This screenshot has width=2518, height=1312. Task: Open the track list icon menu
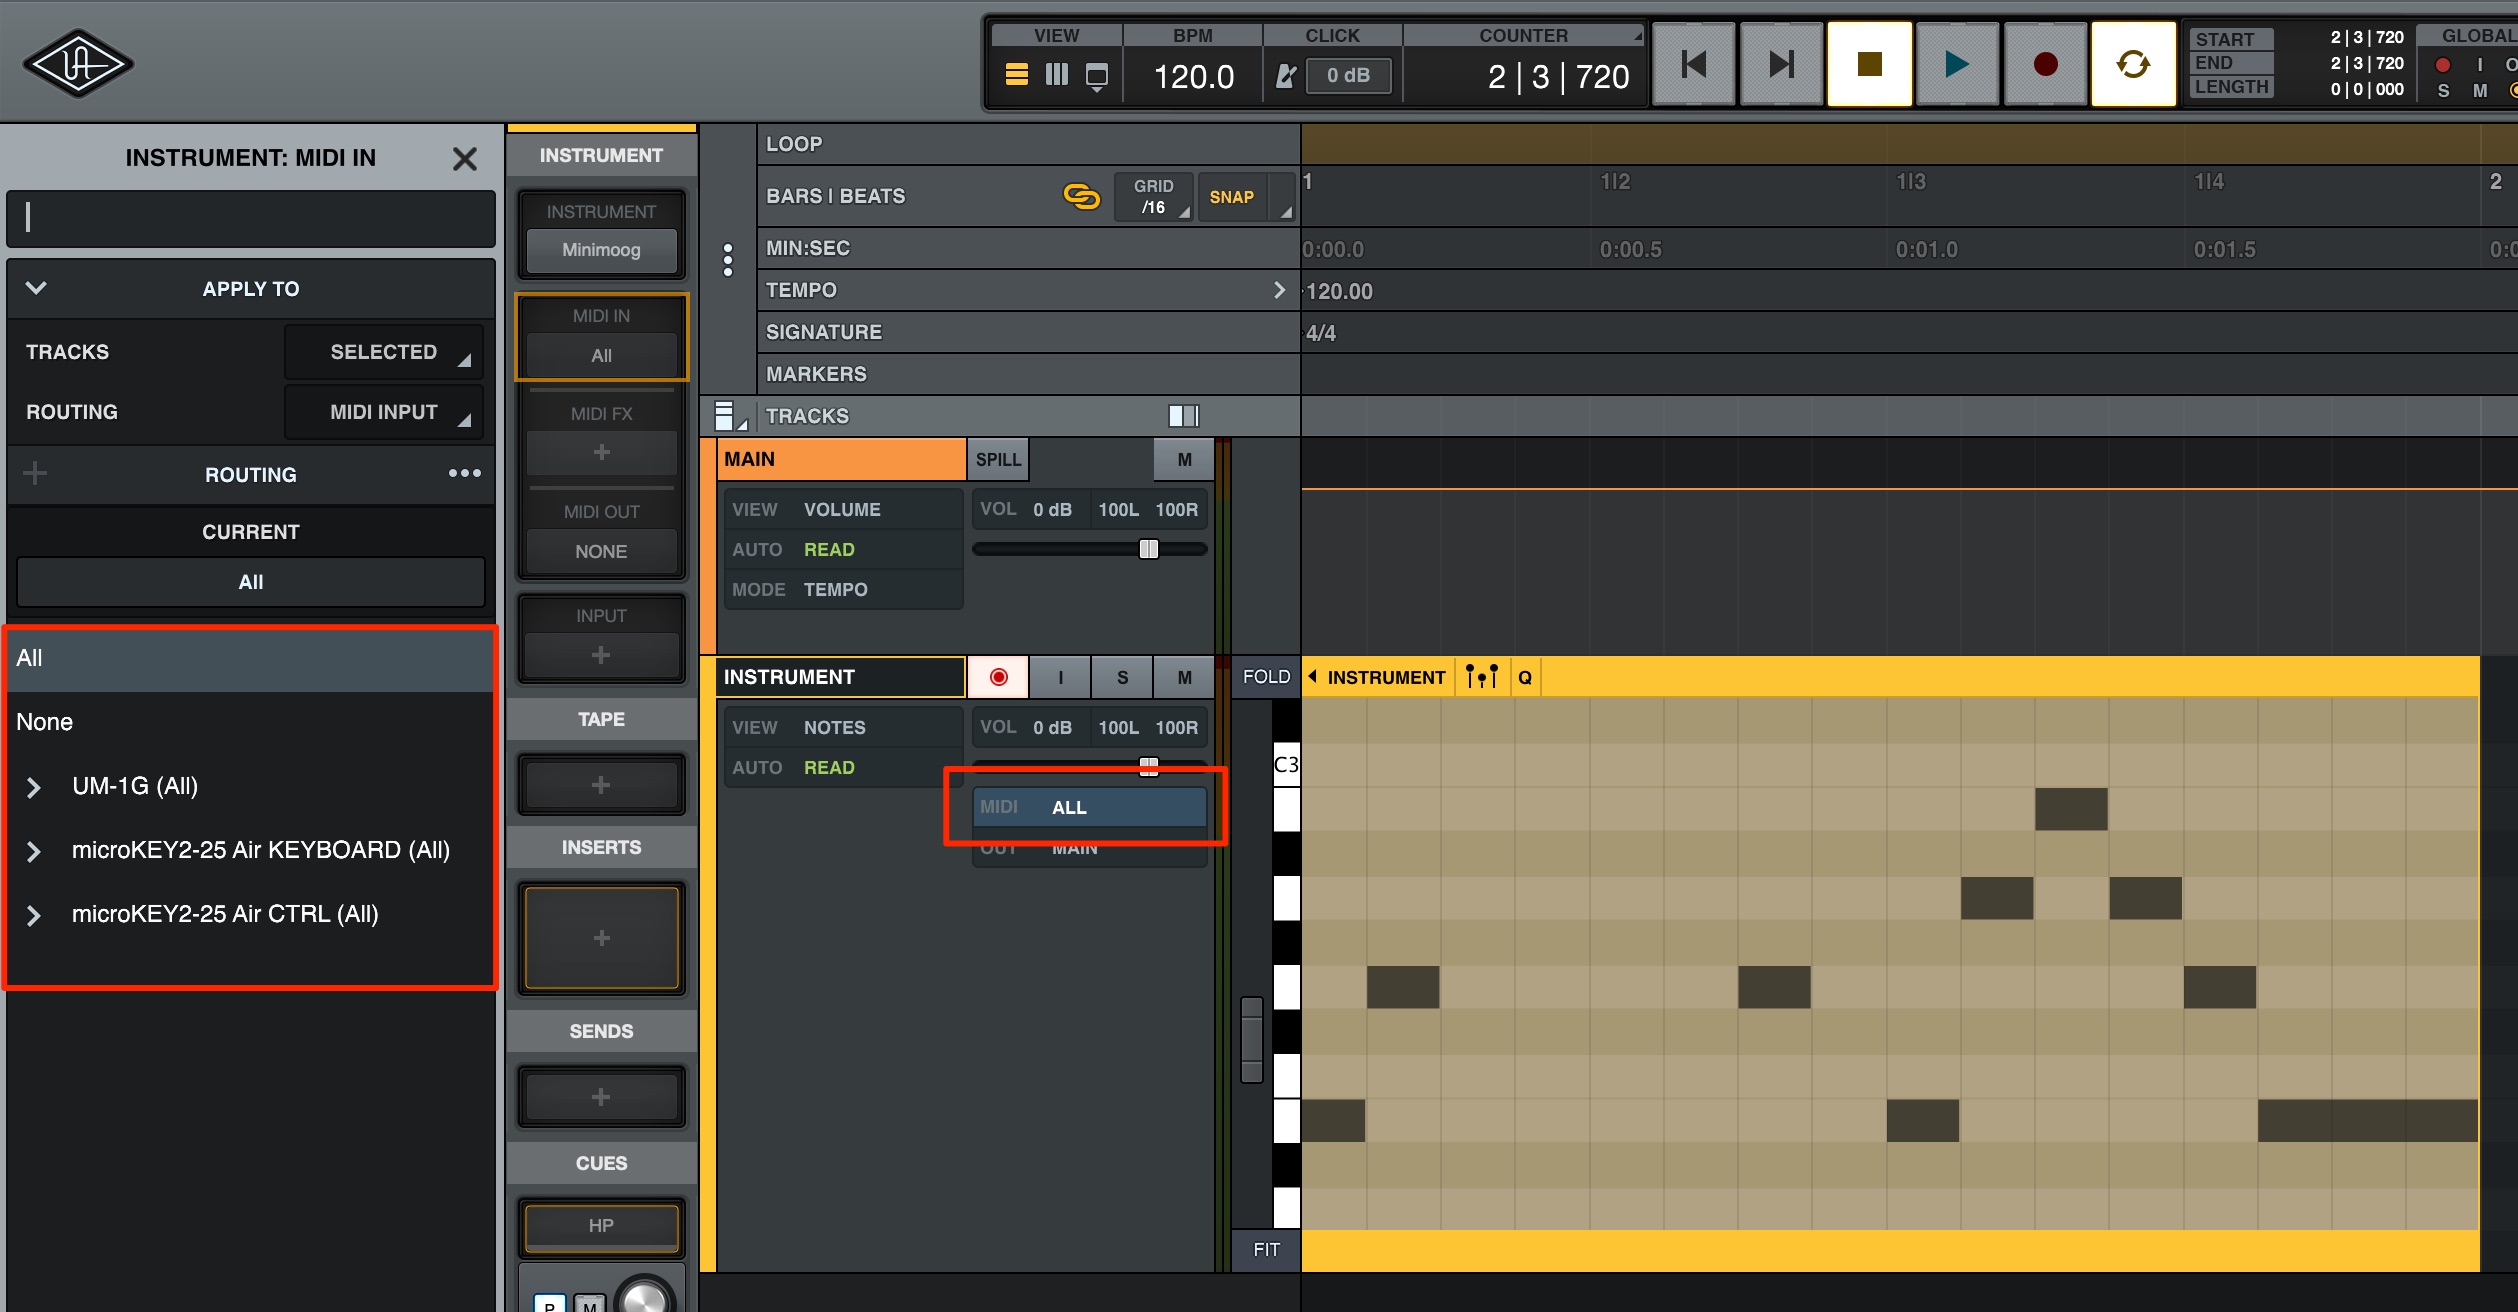click(x=729, y=416)
